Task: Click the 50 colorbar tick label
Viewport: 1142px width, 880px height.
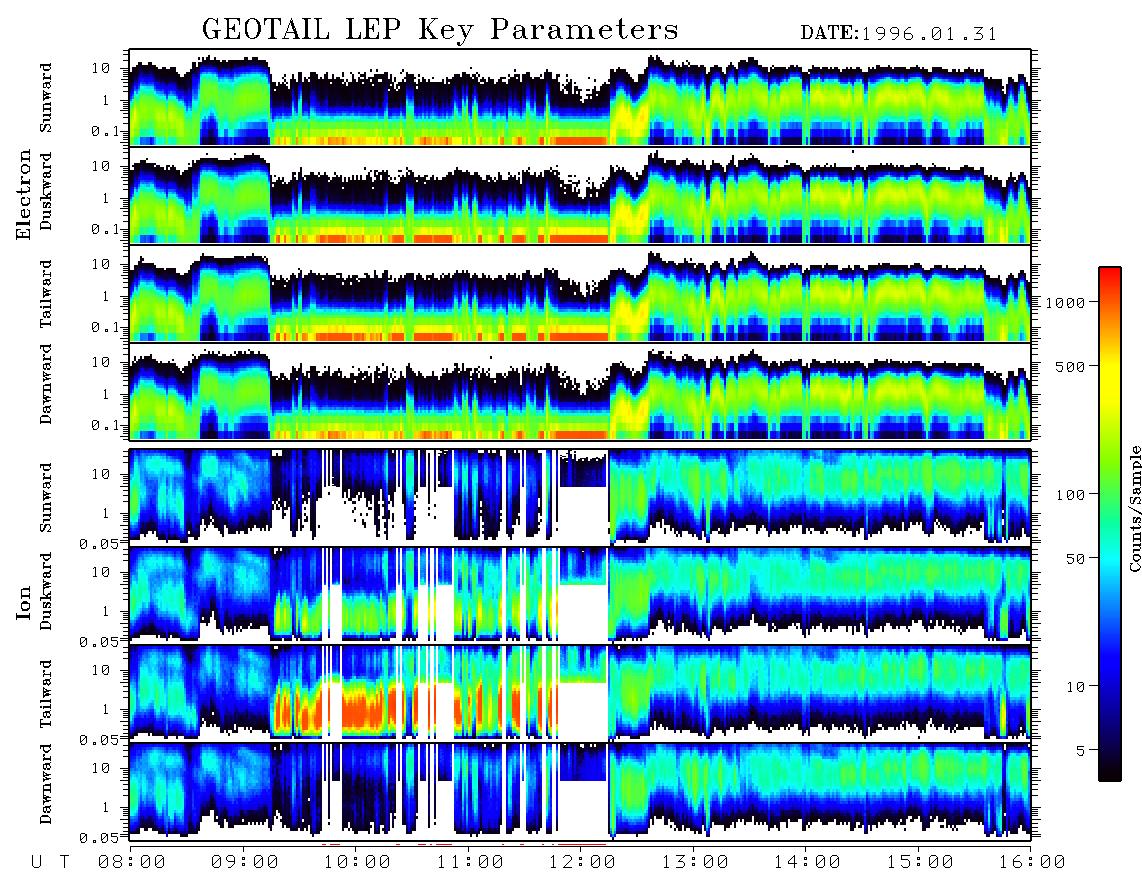Action: 1075,559
